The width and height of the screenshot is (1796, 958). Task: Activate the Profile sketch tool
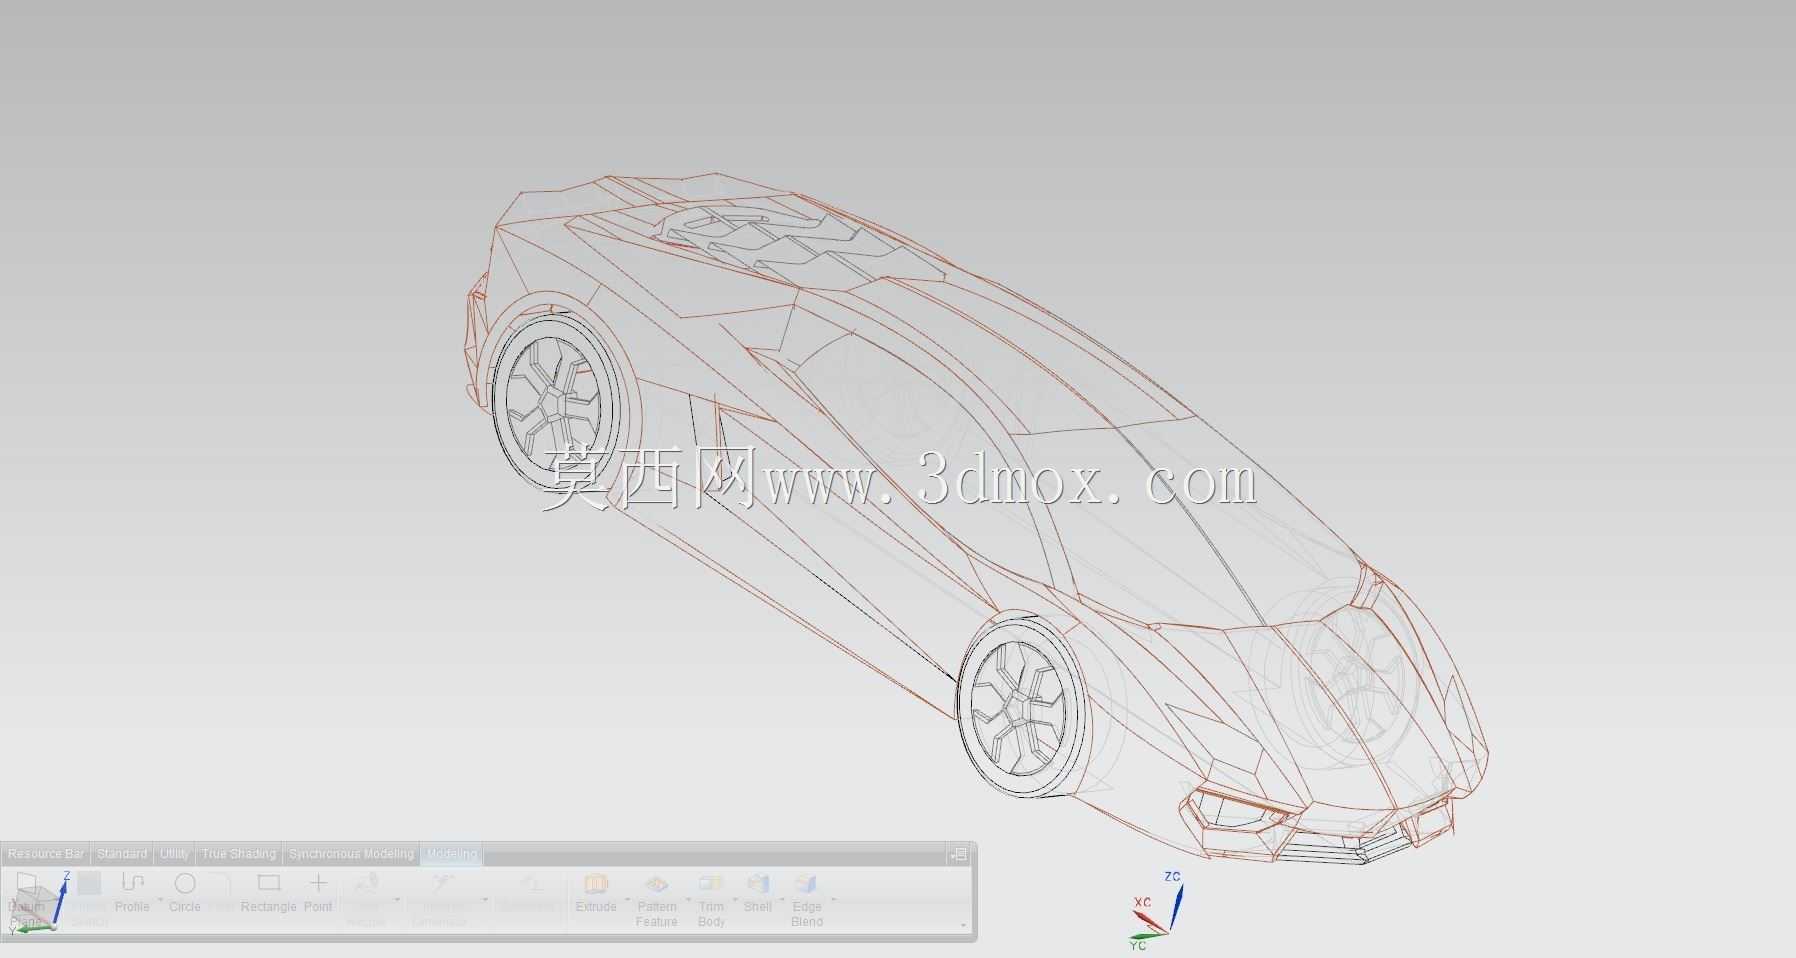[132, 892]
